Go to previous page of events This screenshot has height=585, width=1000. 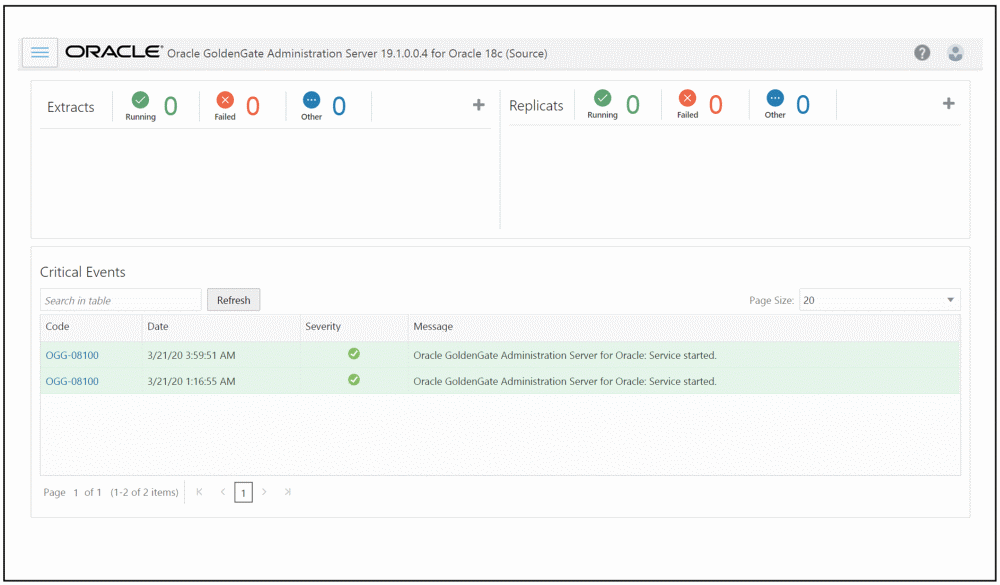click(x=223, y=492)
